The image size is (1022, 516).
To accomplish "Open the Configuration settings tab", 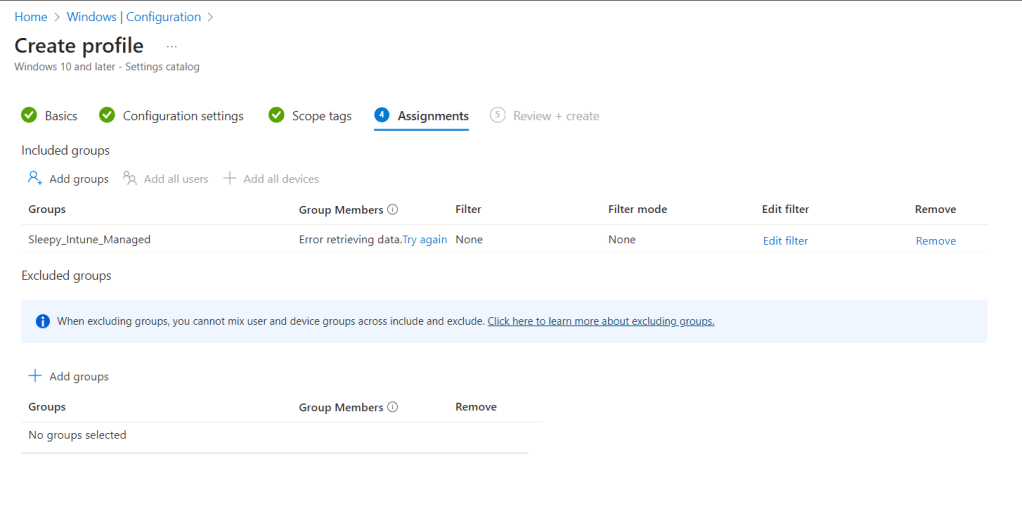I will click(183, 116).
